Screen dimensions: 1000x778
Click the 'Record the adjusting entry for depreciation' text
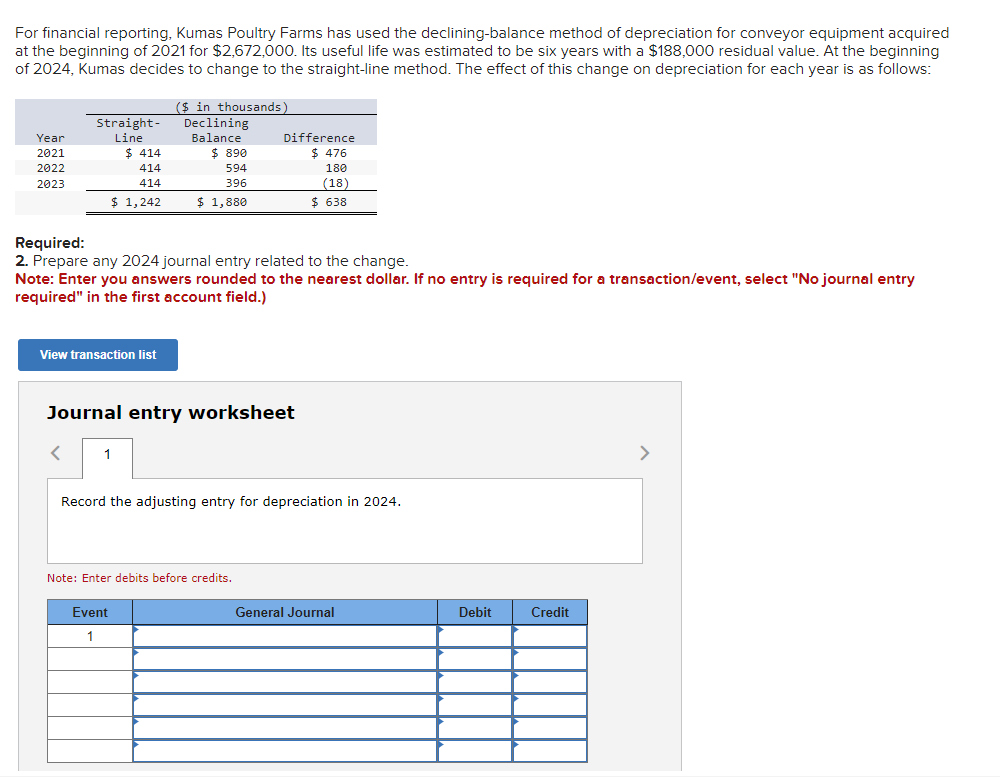pos(231,501)
